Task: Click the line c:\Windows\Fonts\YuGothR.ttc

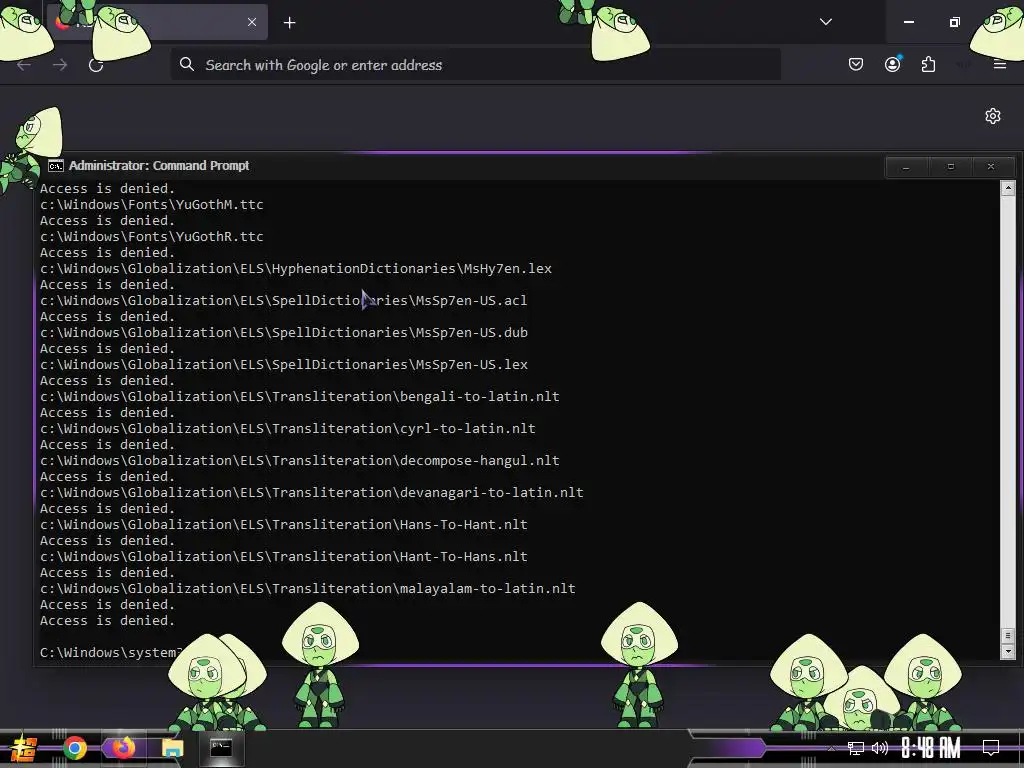Action: (152, 236)
